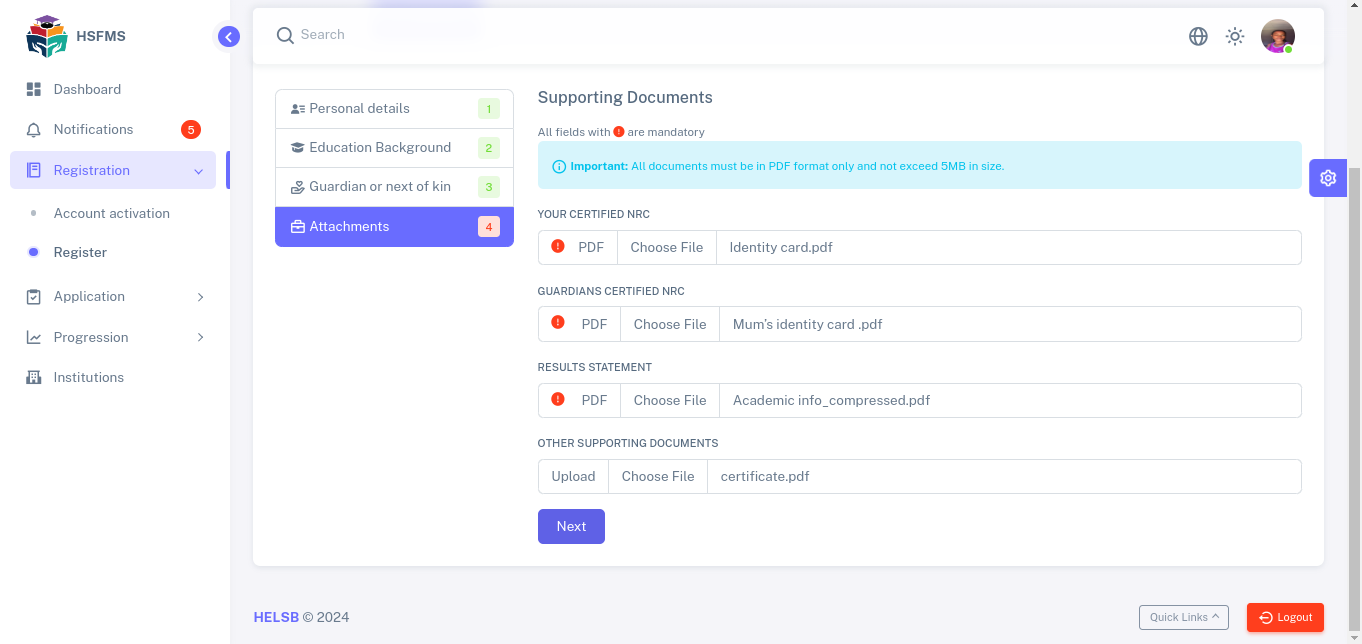Open Institutions page from the sidebar
The width and height of the screenshot is (1362, 644).
[x=88, y=377]
